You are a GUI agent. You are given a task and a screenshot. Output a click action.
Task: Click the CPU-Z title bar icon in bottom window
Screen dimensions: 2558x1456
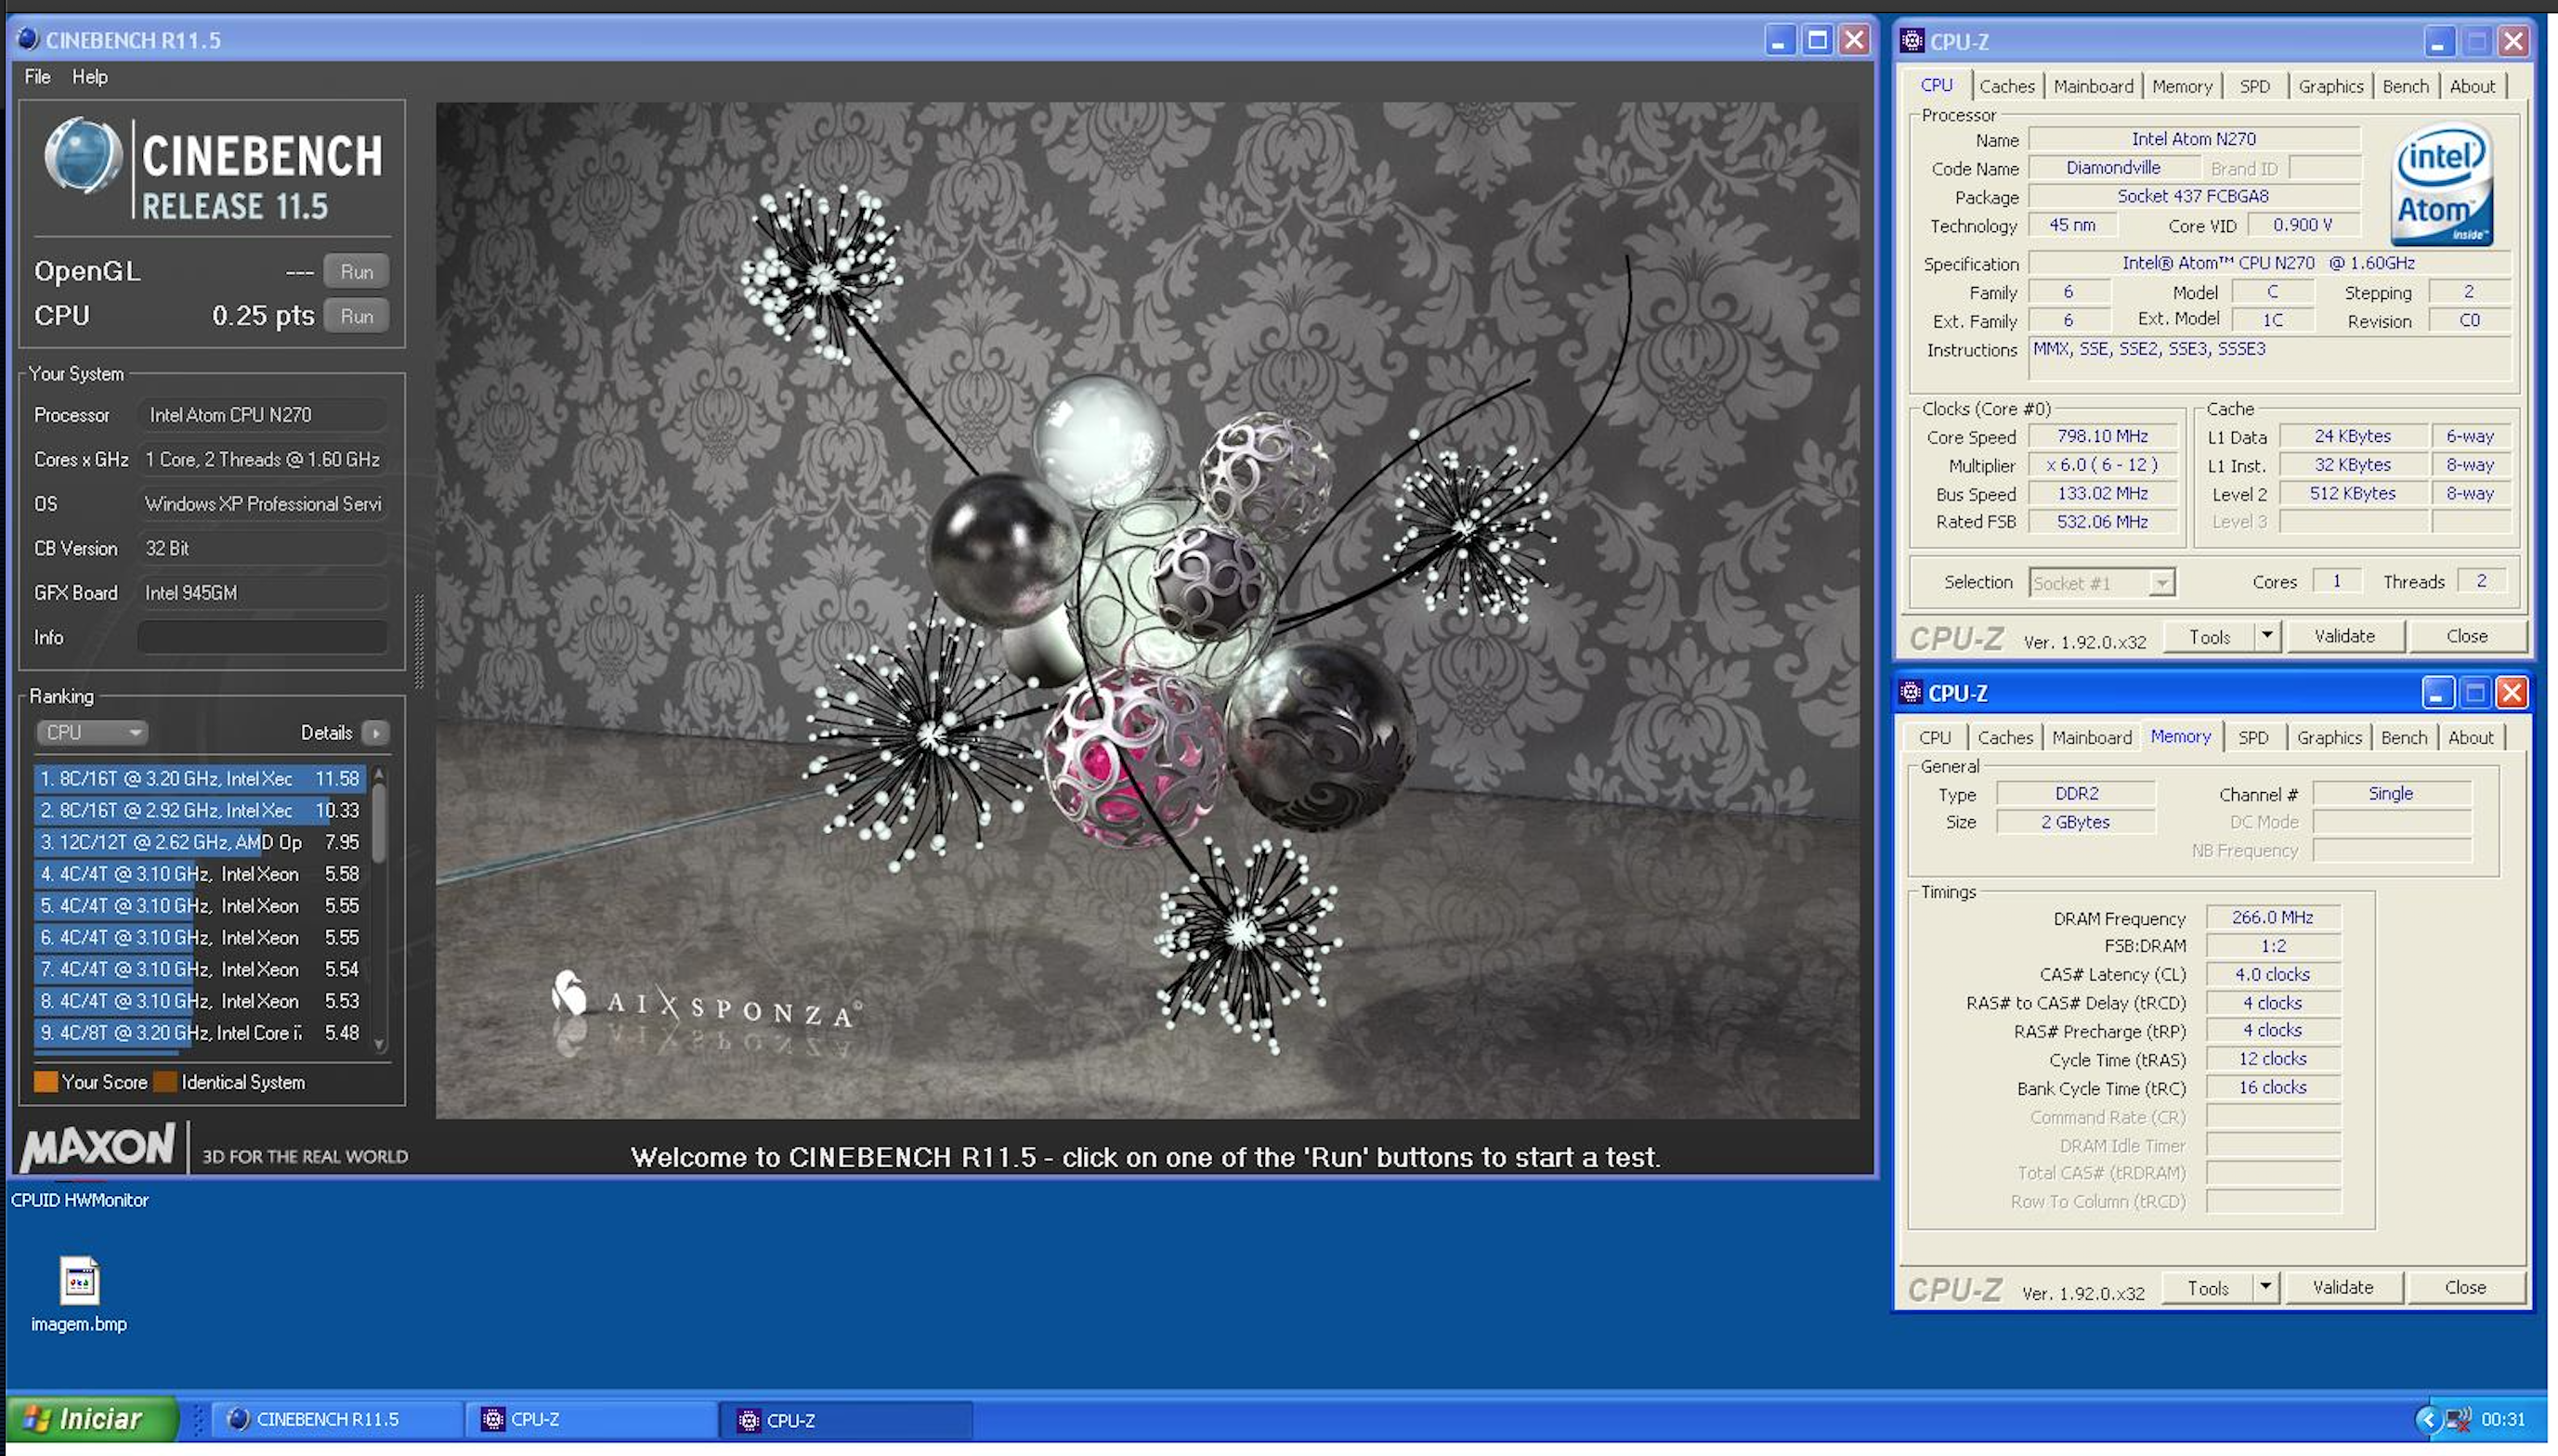click(1910, 692)
